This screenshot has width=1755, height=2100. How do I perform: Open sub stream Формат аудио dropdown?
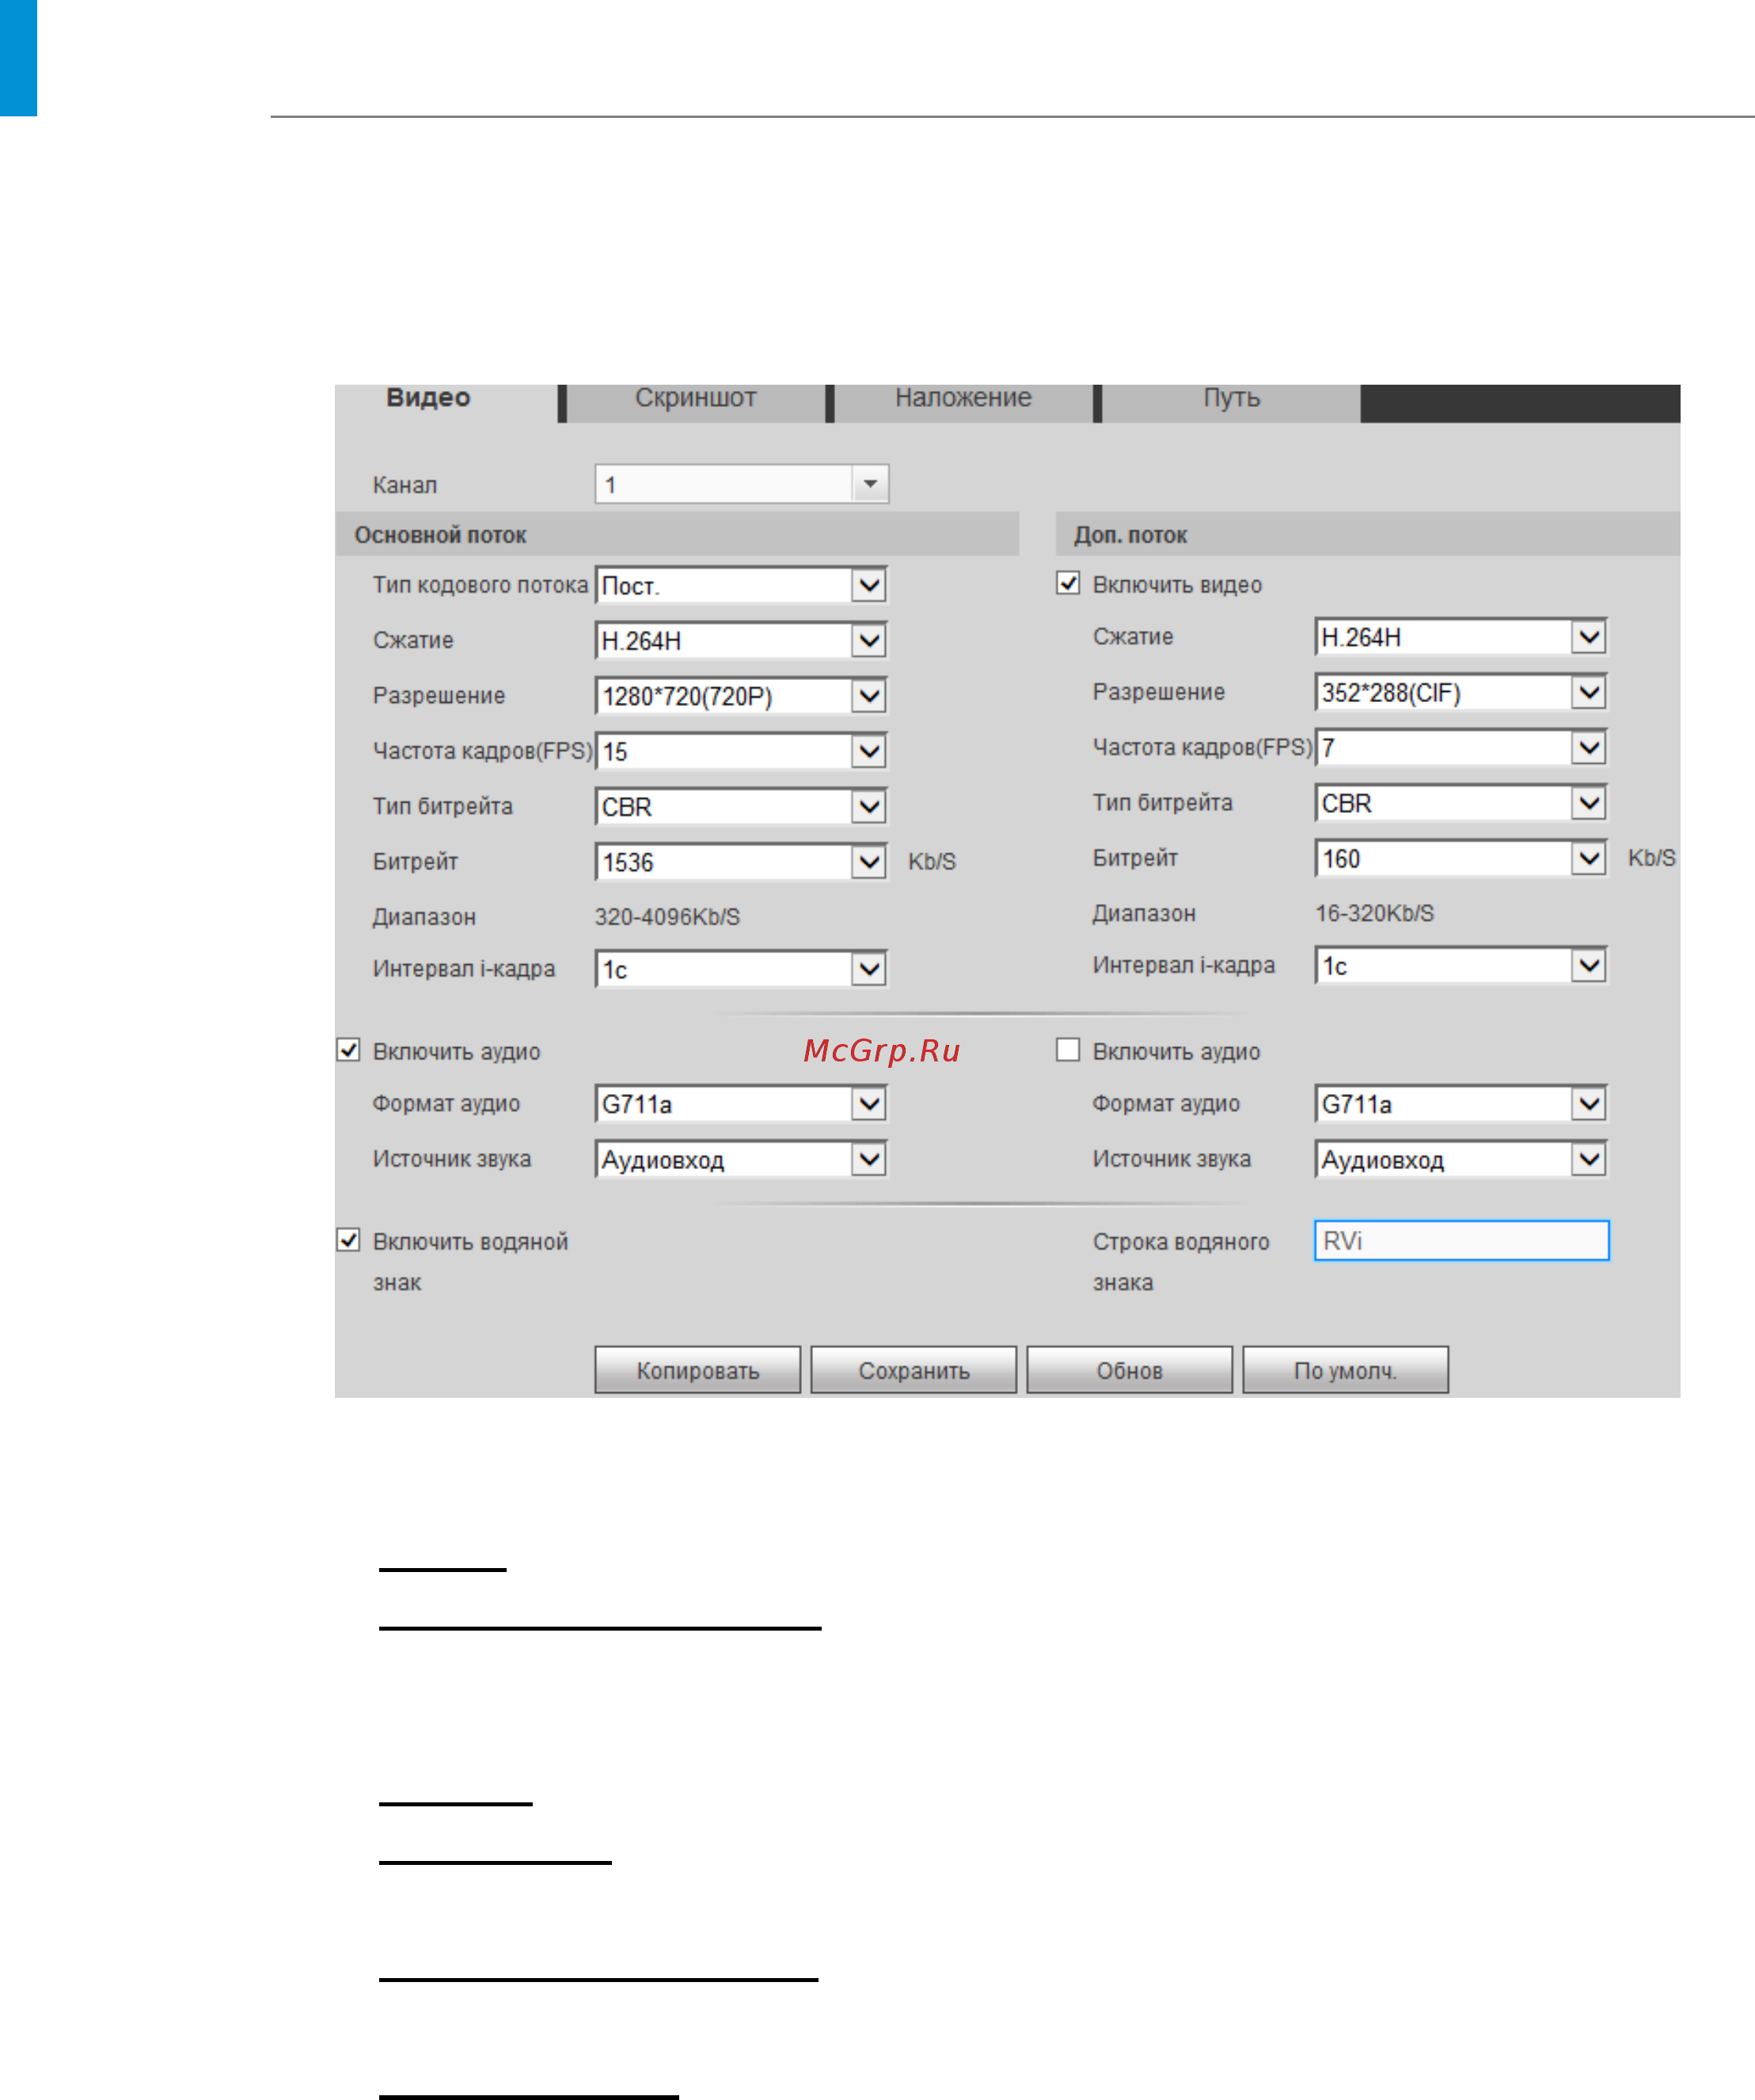(1461, 1104)
